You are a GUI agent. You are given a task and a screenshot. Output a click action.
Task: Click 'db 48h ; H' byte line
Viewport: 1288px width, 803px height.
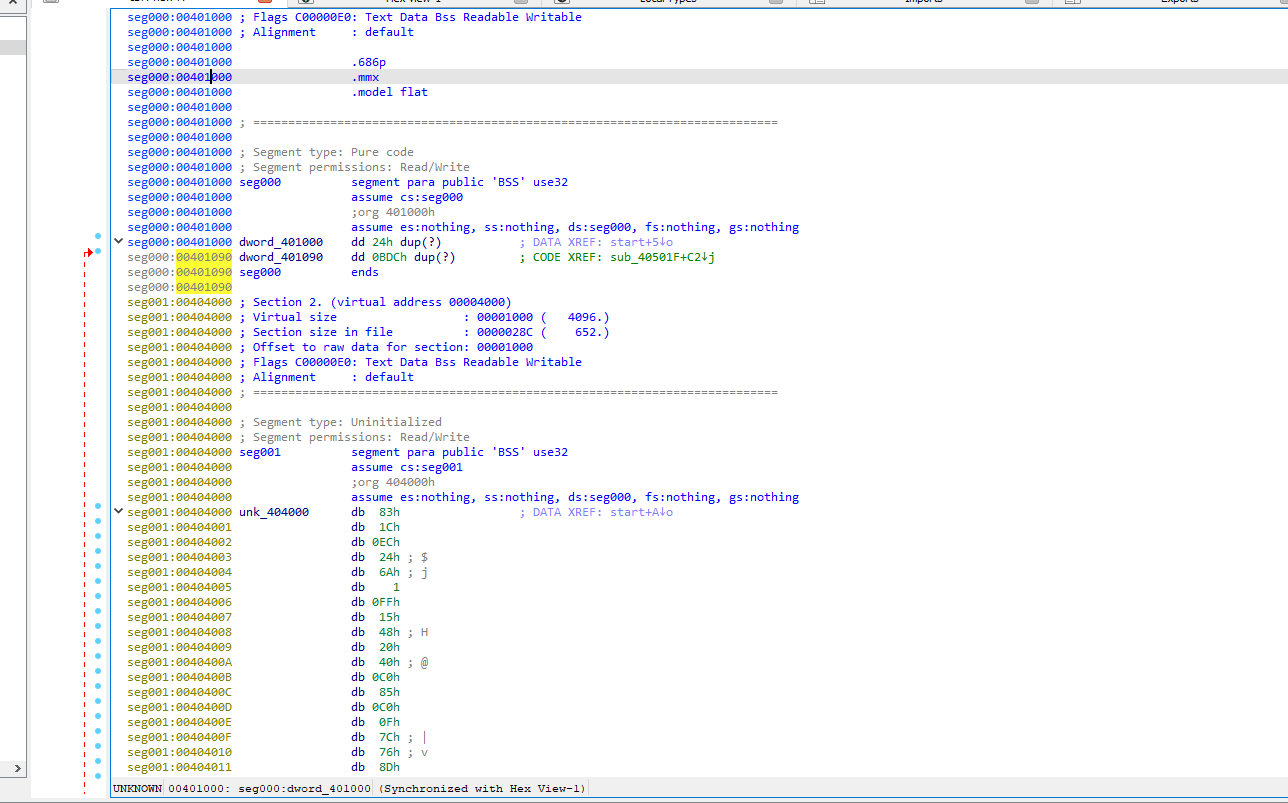tap(389, 632)
